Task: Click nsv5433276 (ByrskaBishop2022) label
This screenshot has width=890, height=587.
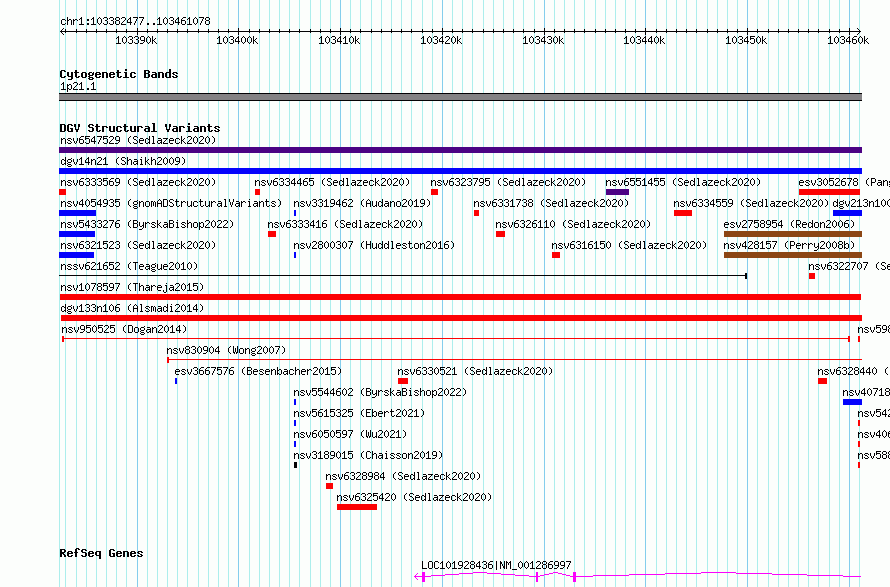Action: [147, 224]
